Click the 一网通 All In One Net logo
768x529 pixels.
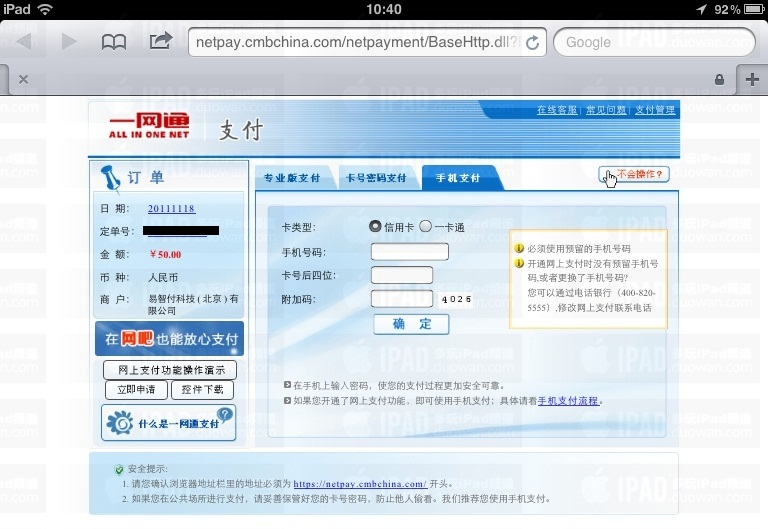click(149, 126)
